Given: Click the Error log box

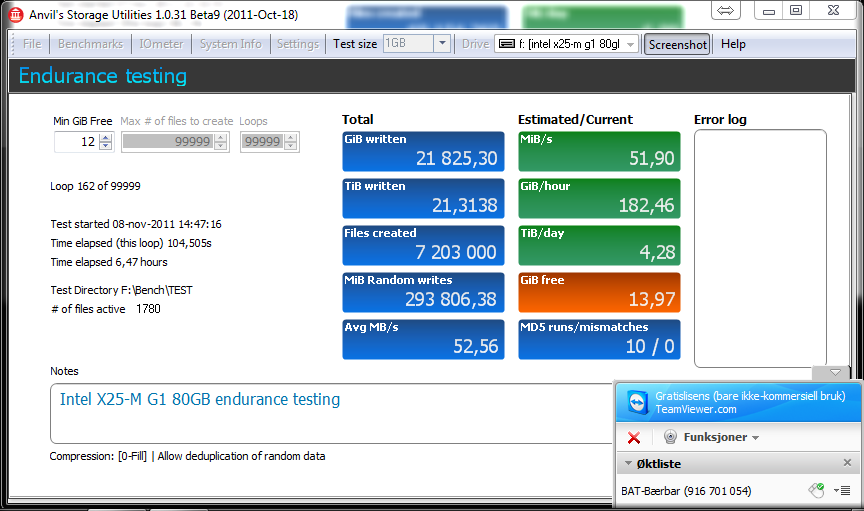Looking at the screenshot, I should [760, 248].
